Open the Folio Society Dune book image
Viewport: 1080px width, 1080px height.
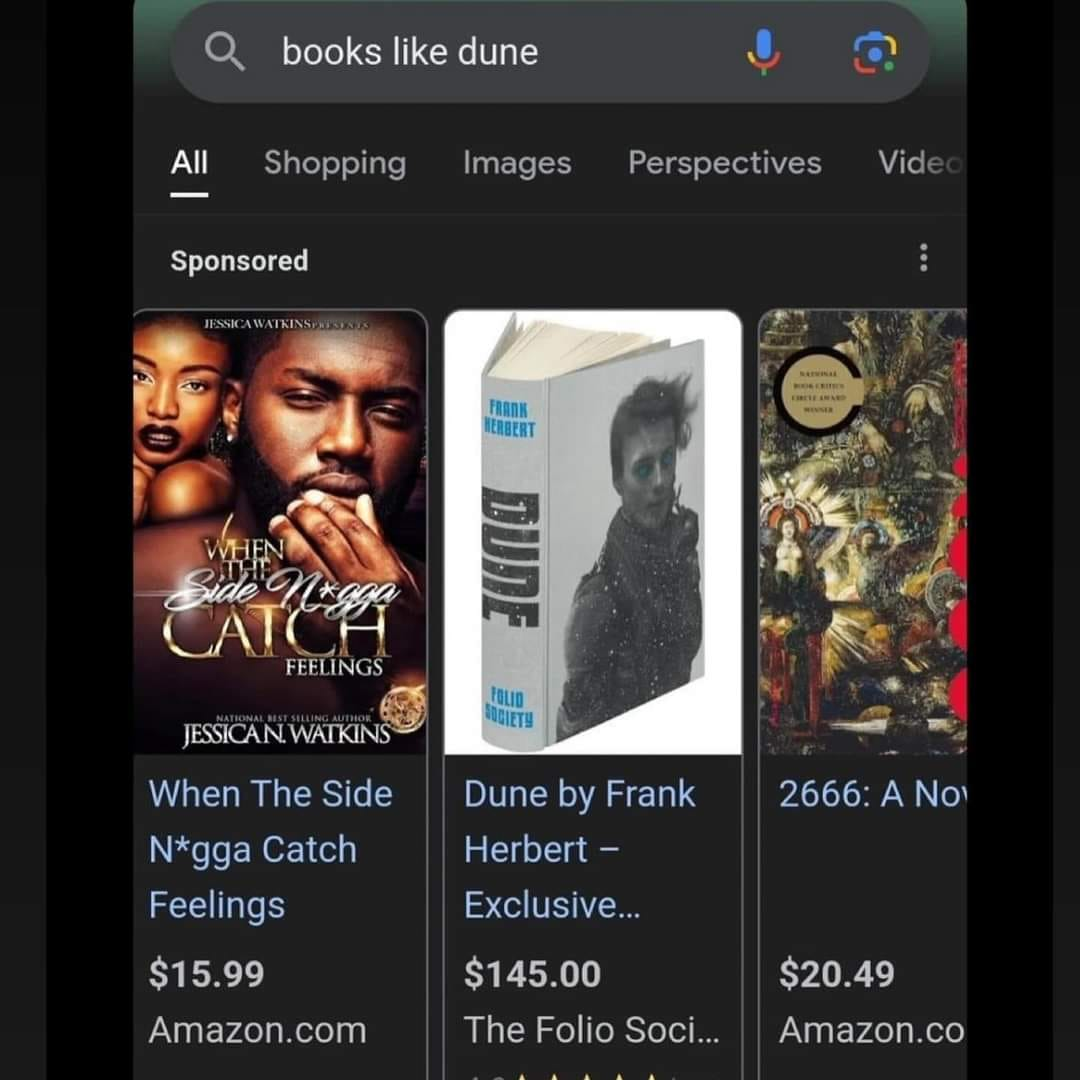pos(593,532)
